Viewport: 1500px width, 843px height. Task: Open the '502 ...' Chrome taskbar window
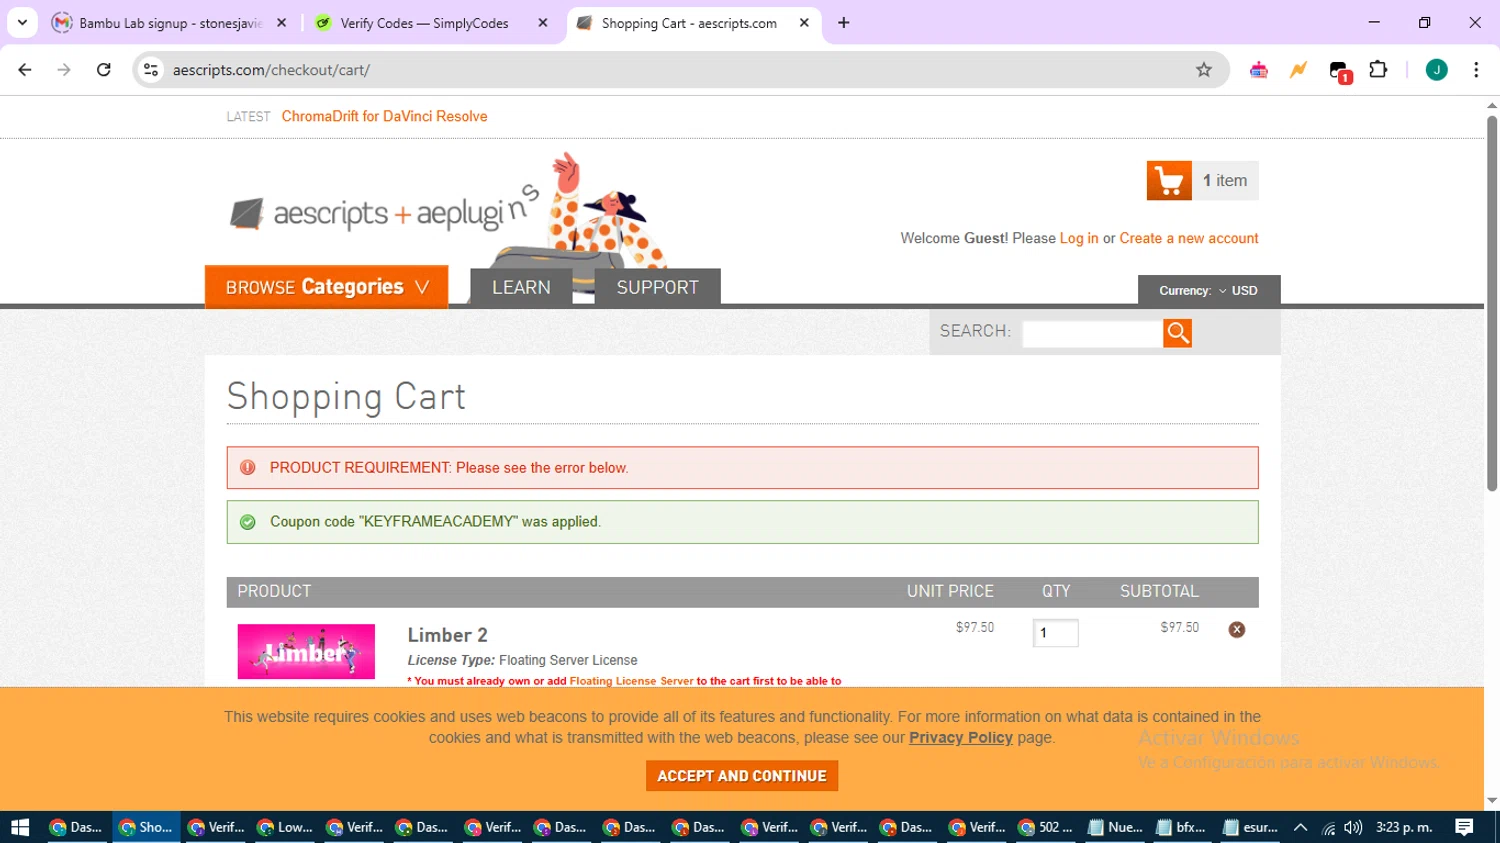point(1044,827)
